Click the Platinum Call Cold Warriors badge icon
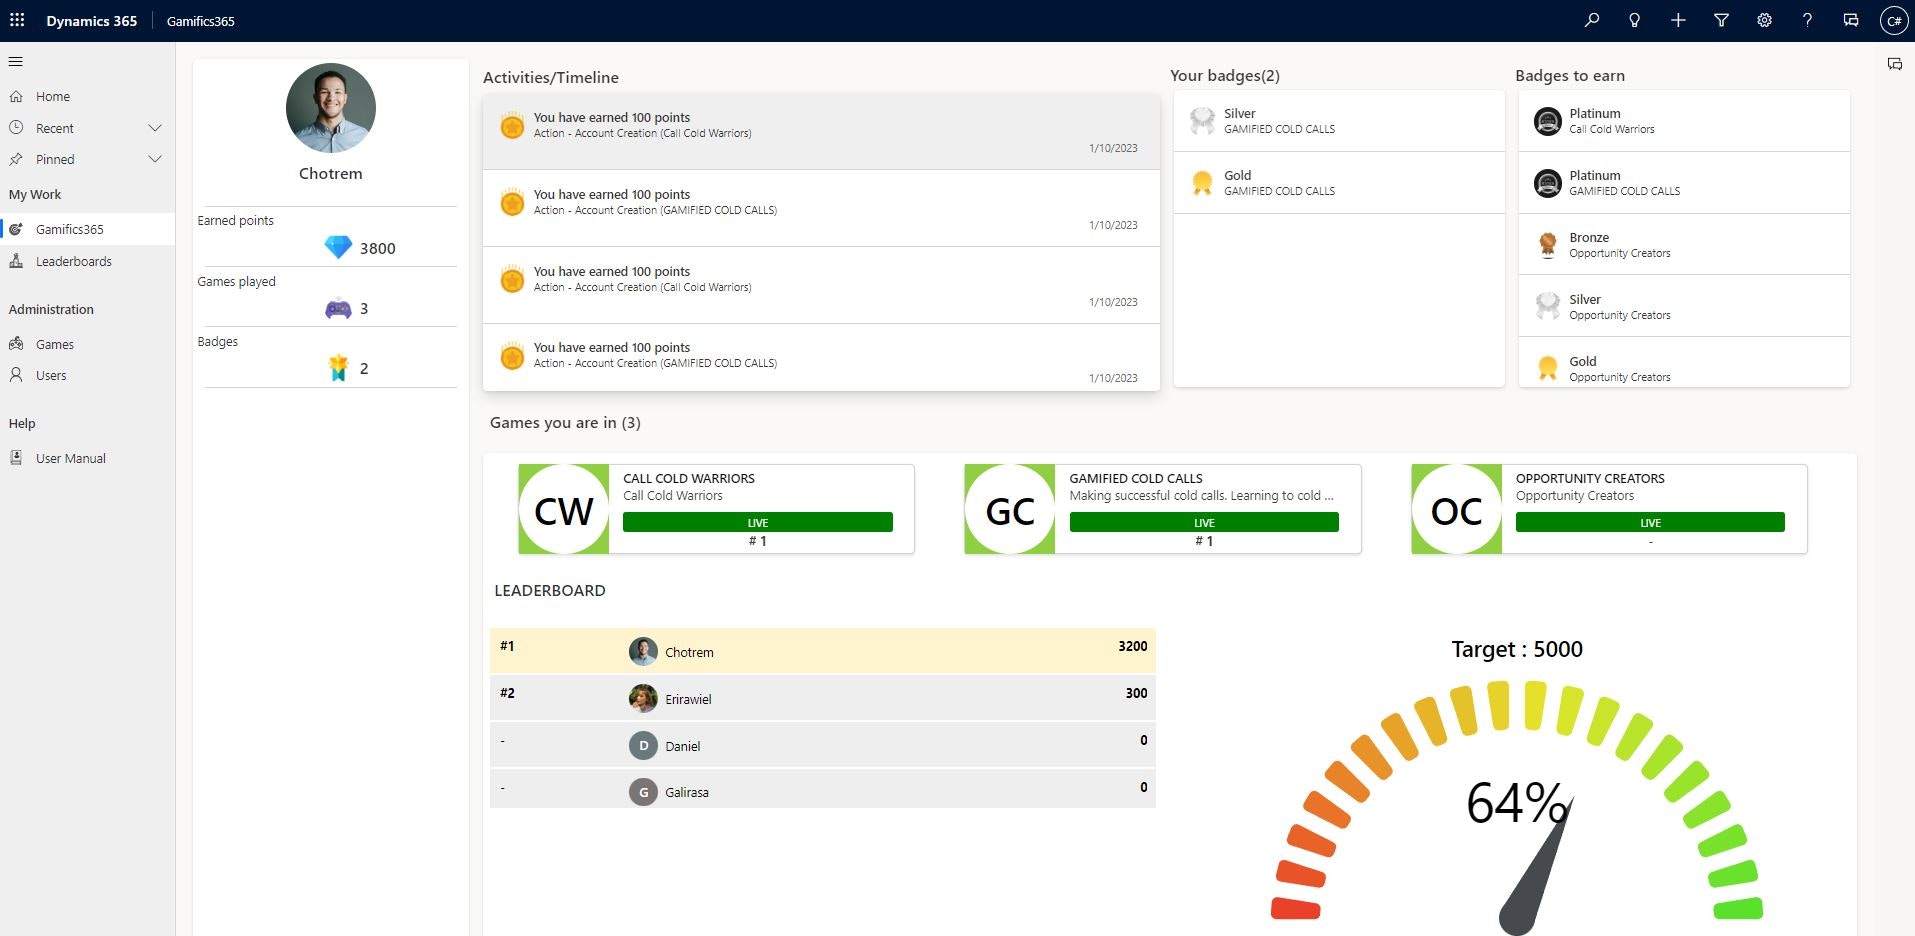 click(x=1547, y=121)
